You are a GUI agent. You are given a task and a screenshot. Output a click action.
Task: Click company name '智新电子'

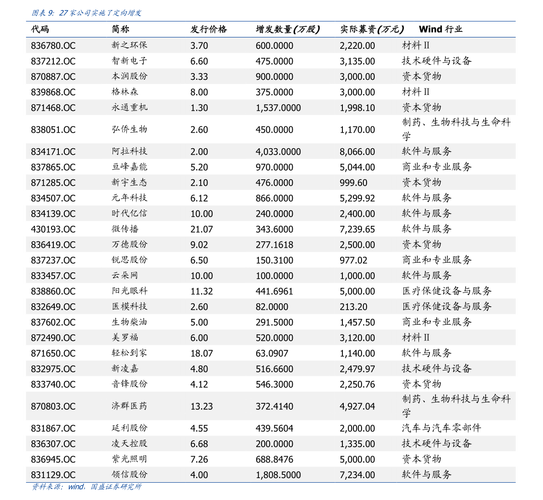(129, 61)
